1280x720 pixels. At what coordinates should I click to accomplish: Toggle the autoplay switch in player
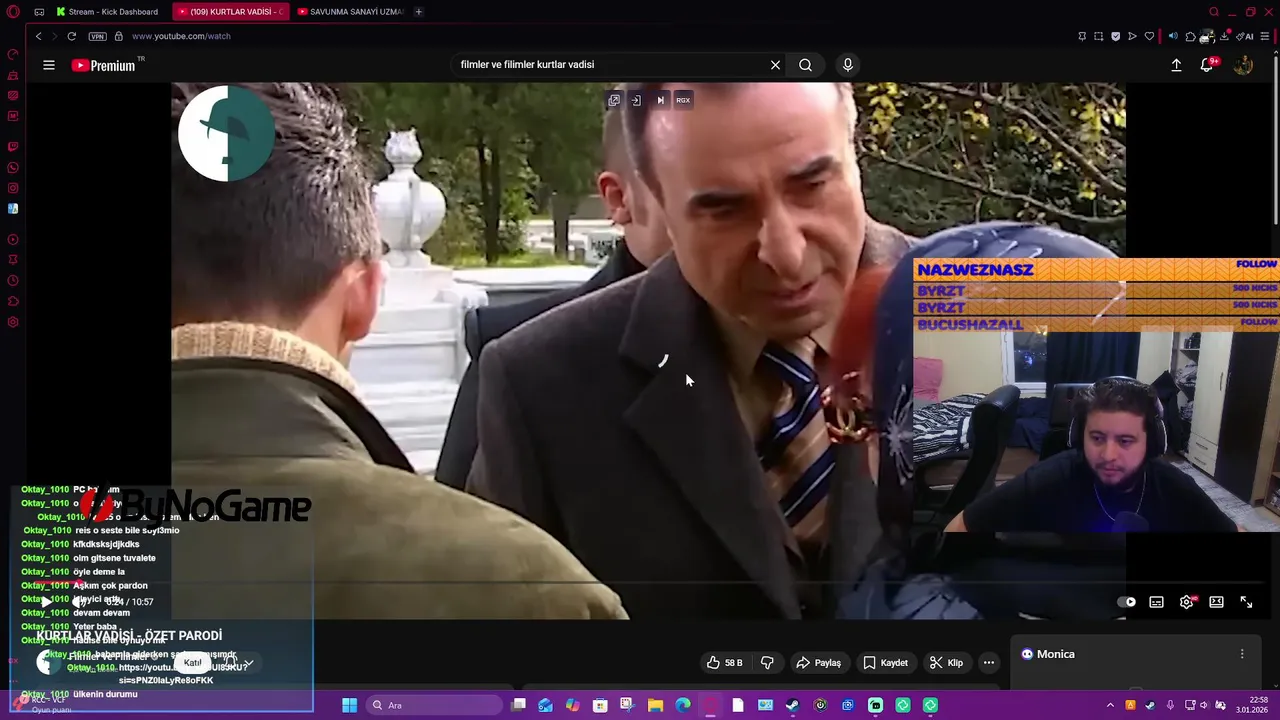point(1127,602)
